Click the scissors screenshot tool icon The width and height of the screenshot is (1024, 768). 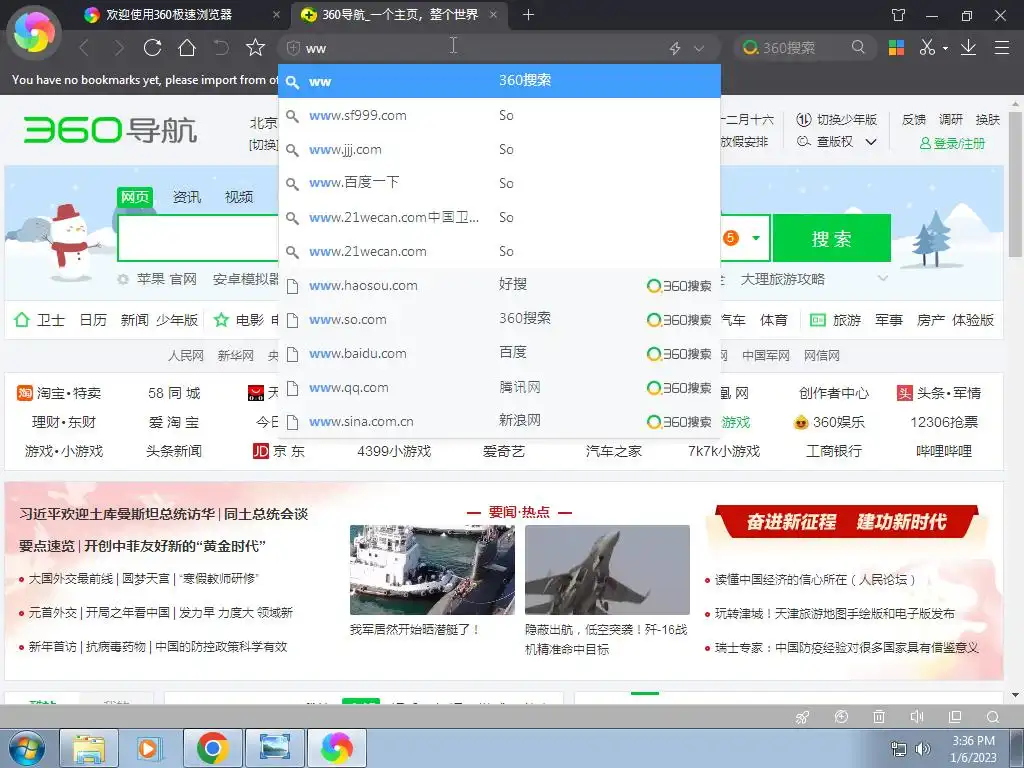[927, 47]
